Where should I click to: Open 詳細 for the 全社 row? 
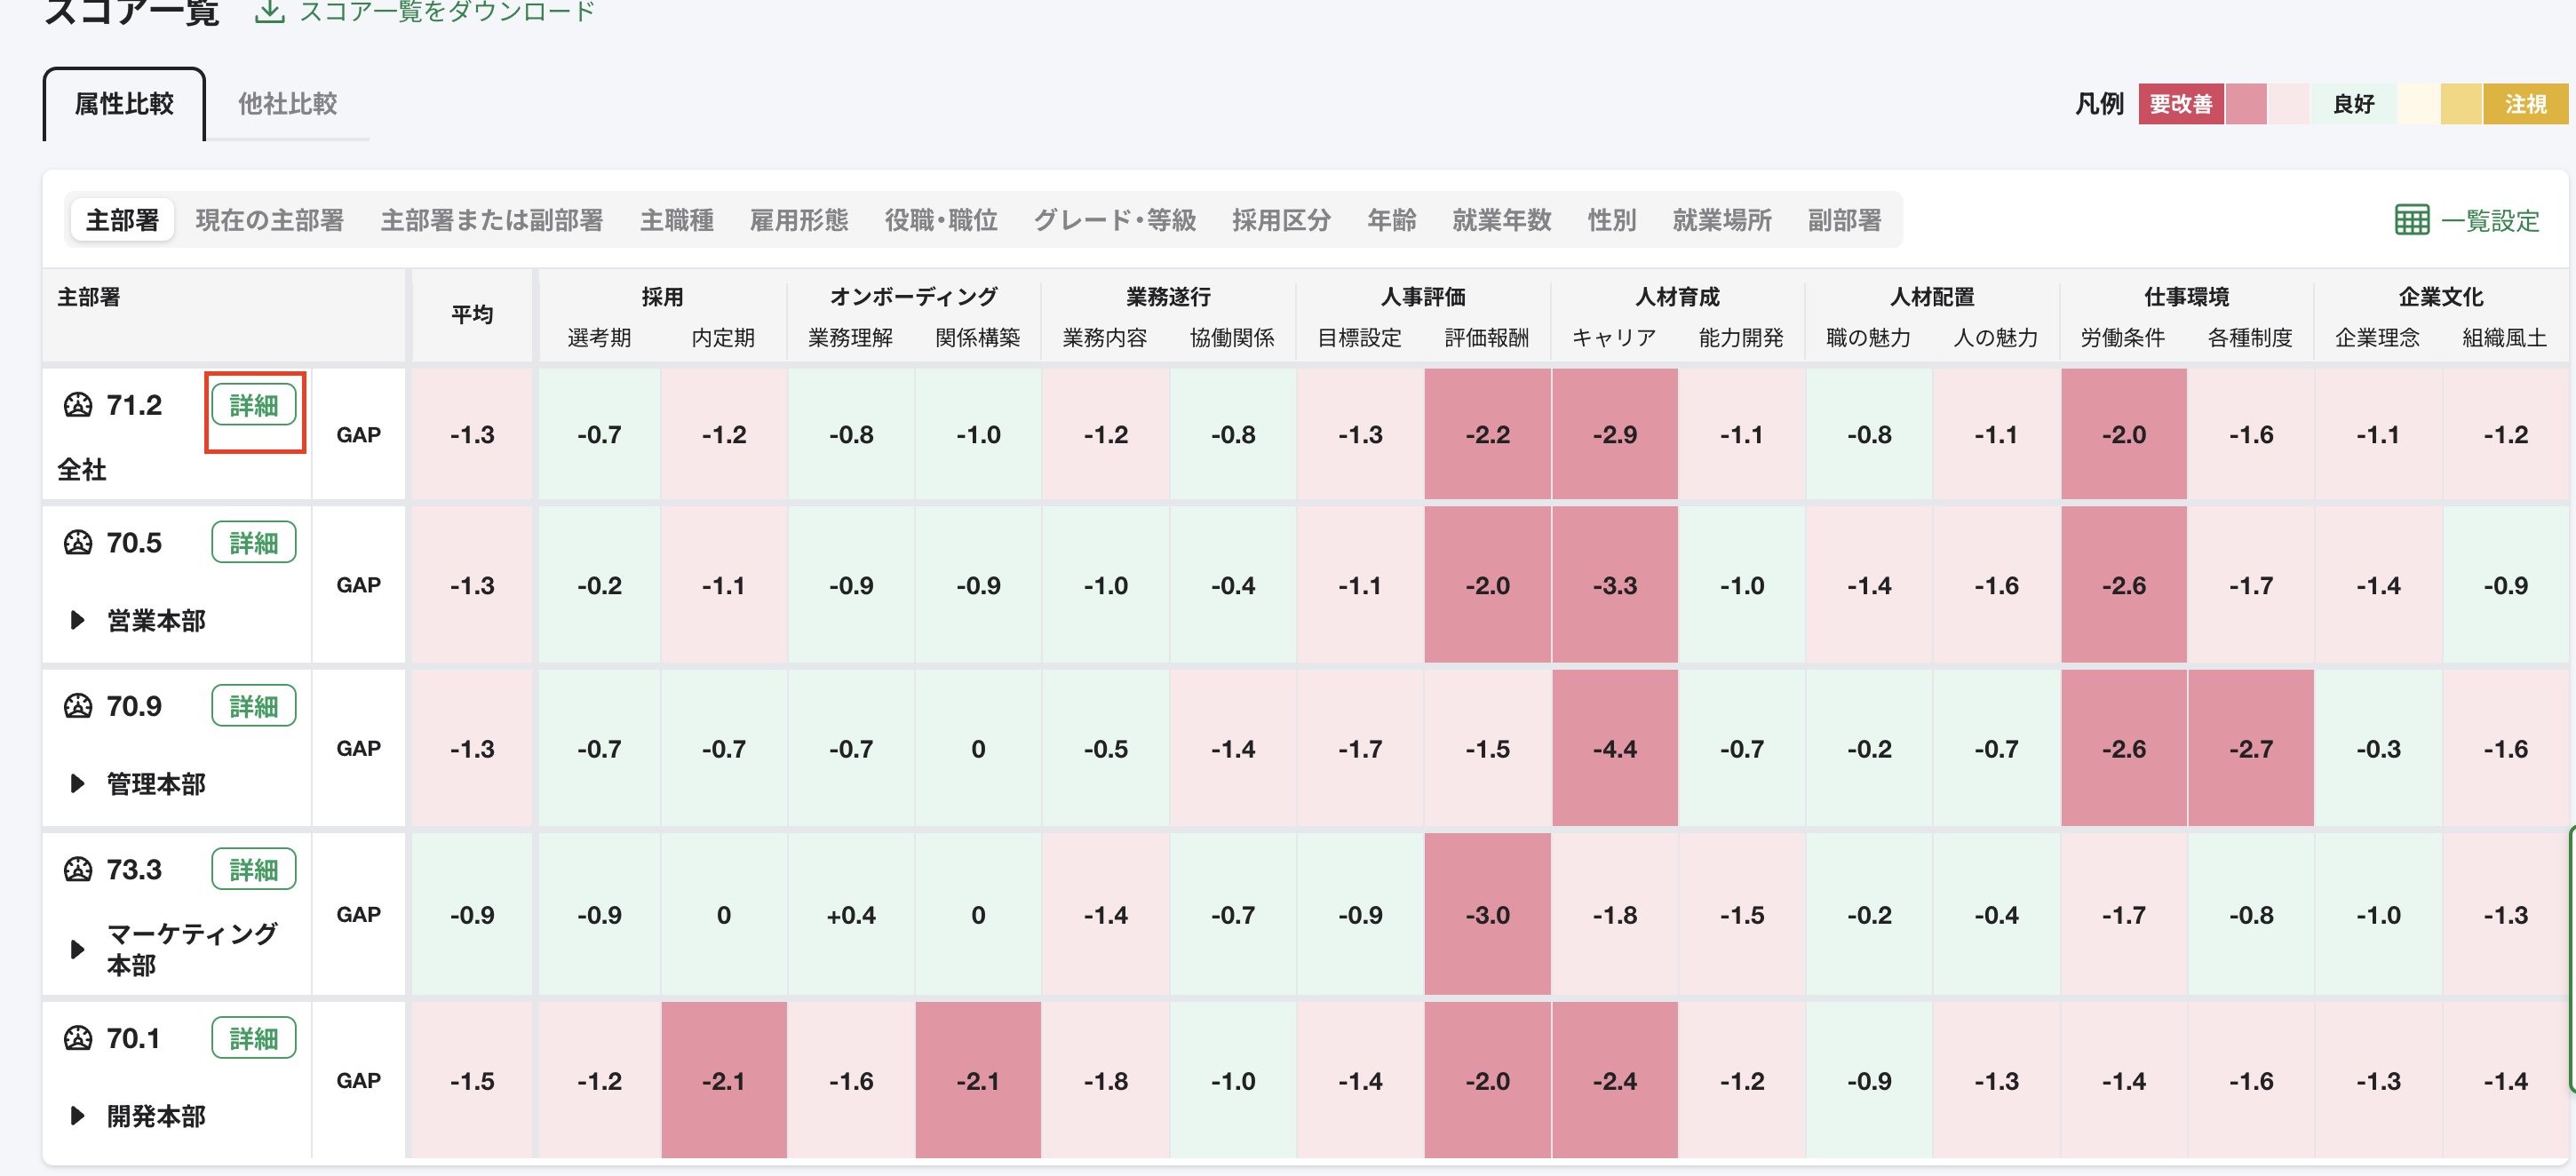[254, 405]
